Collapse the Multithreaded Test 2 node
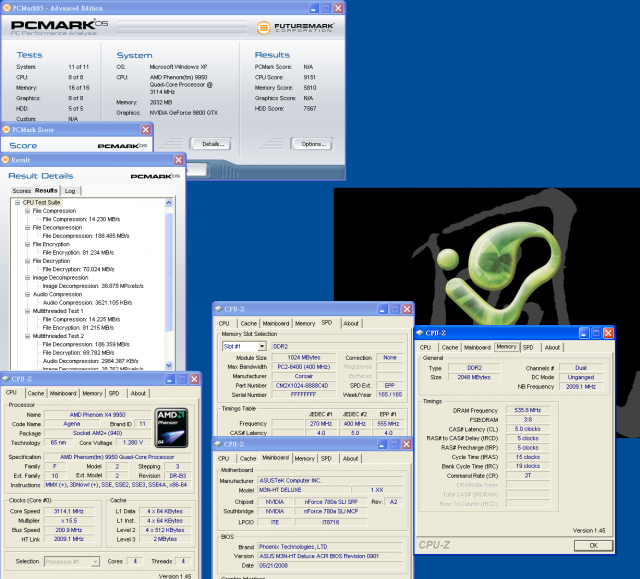The image size is (640, 579). pyautogui.click(x=27, y=336)
